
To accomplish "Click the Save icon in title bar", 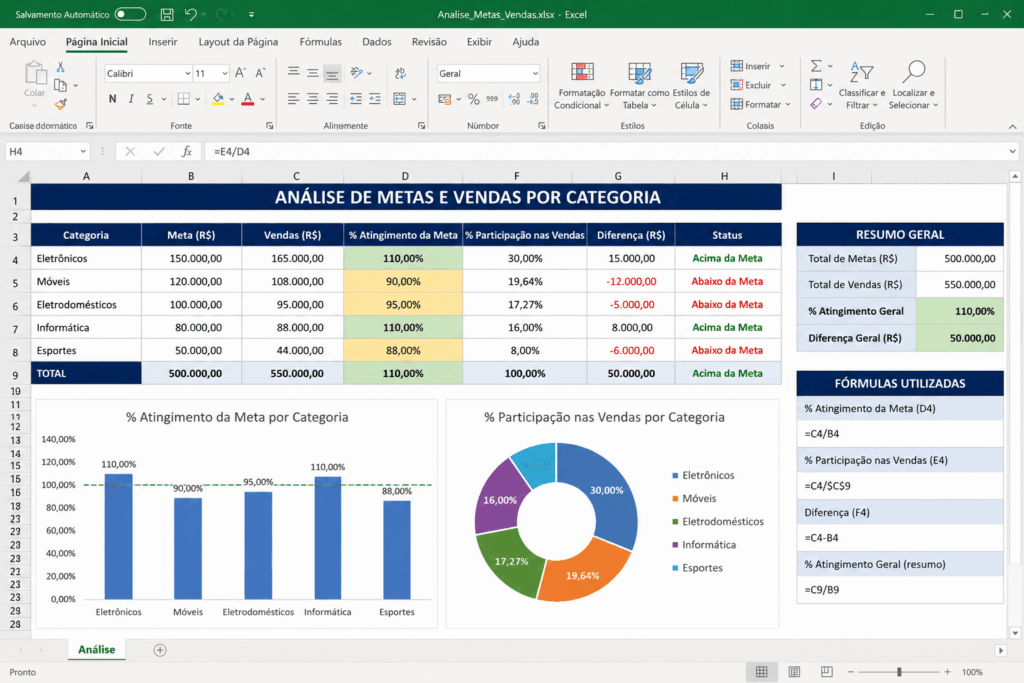I will pyautogui.click(x=167, y=14).
